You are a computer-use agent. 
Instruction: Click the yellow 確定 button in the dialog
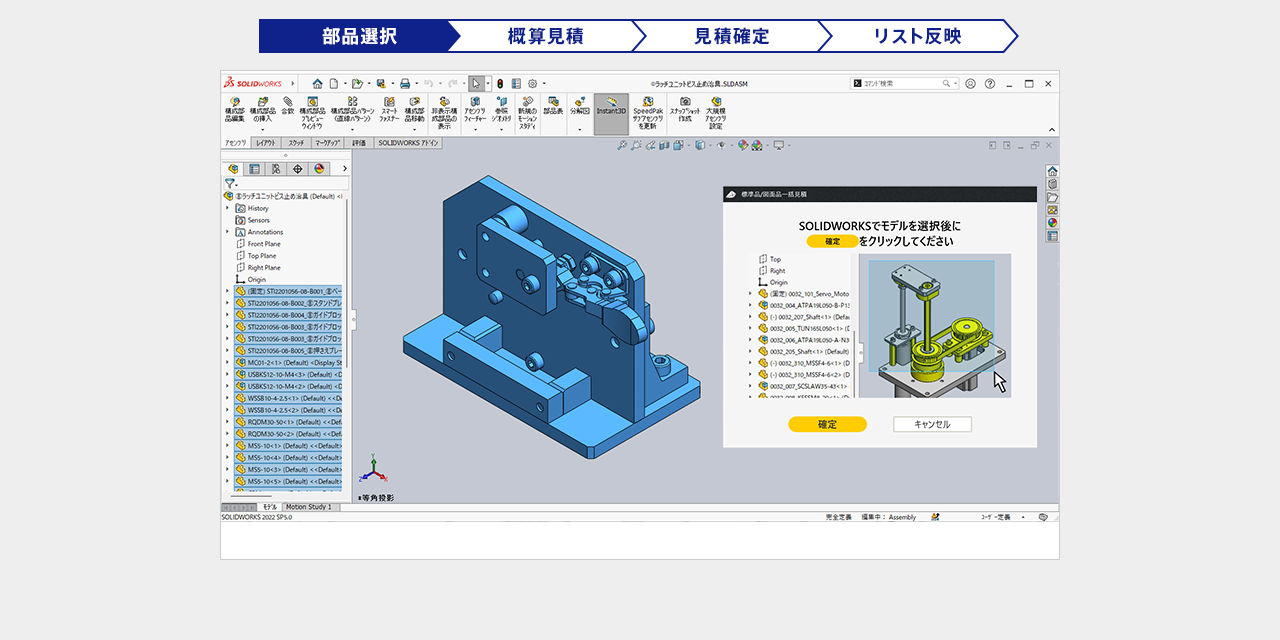tap(827, 424)
